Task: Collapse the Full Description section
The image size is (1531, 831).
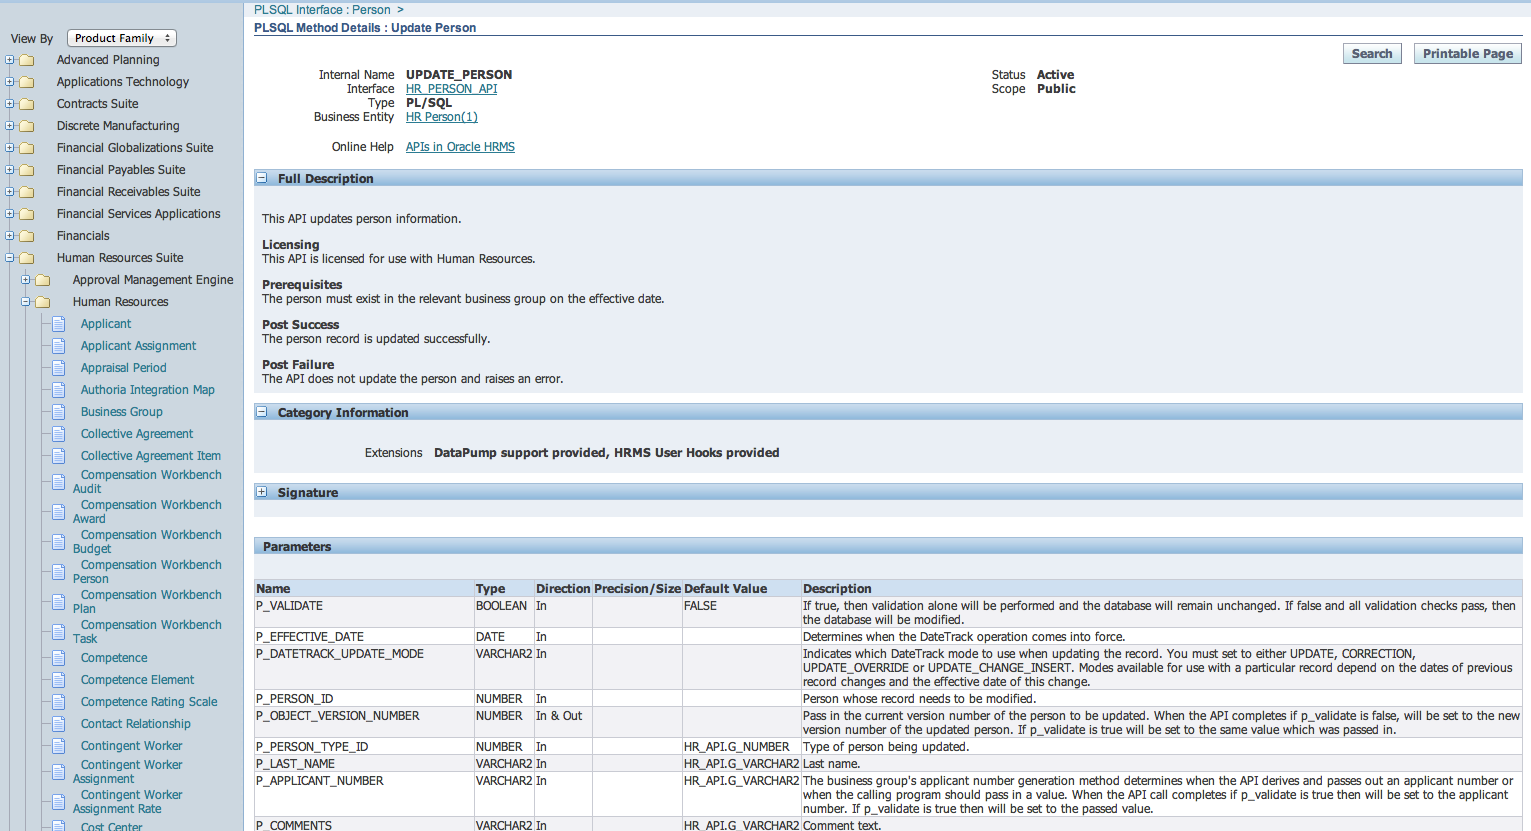Action: click(x=262, y=177)
